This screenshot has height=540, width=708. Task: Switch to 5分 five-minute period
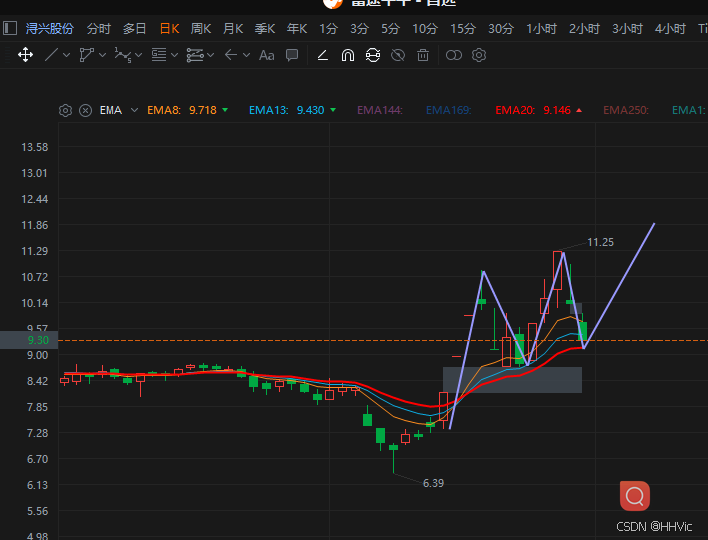click(x=391, y=28)
